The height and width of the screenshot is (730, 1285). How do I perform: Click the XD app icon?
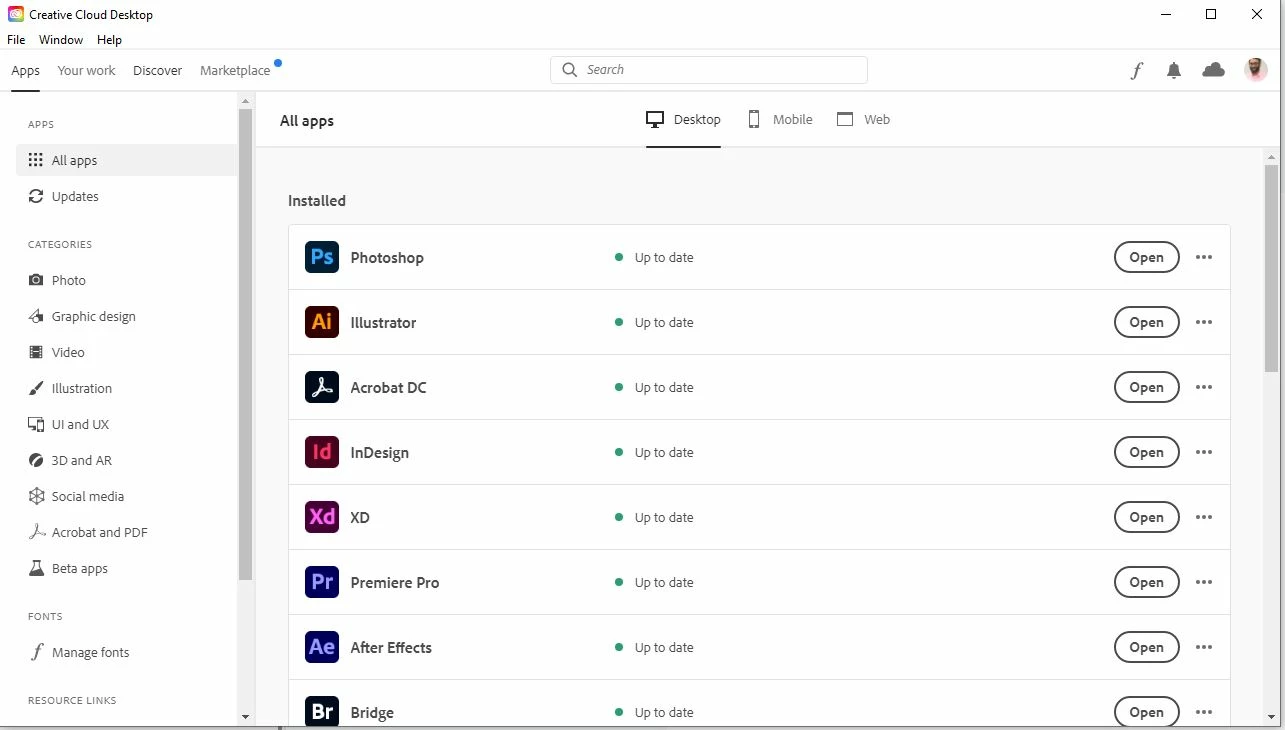coord(322,517)
